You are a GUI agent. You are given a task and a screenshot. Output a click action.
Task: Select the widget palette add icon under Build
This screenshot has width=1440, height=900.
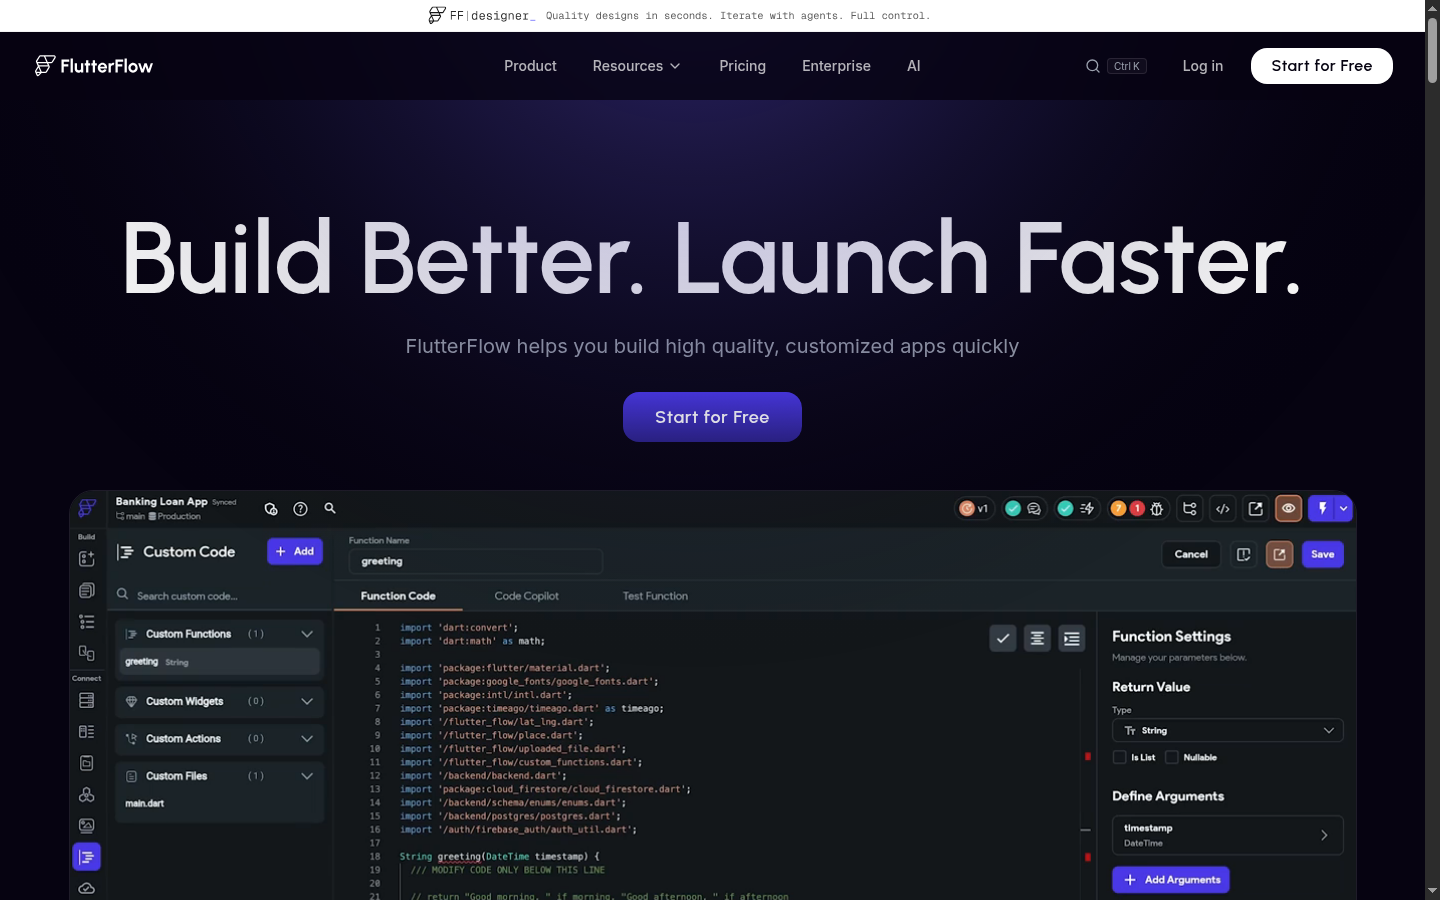[87, 559]
